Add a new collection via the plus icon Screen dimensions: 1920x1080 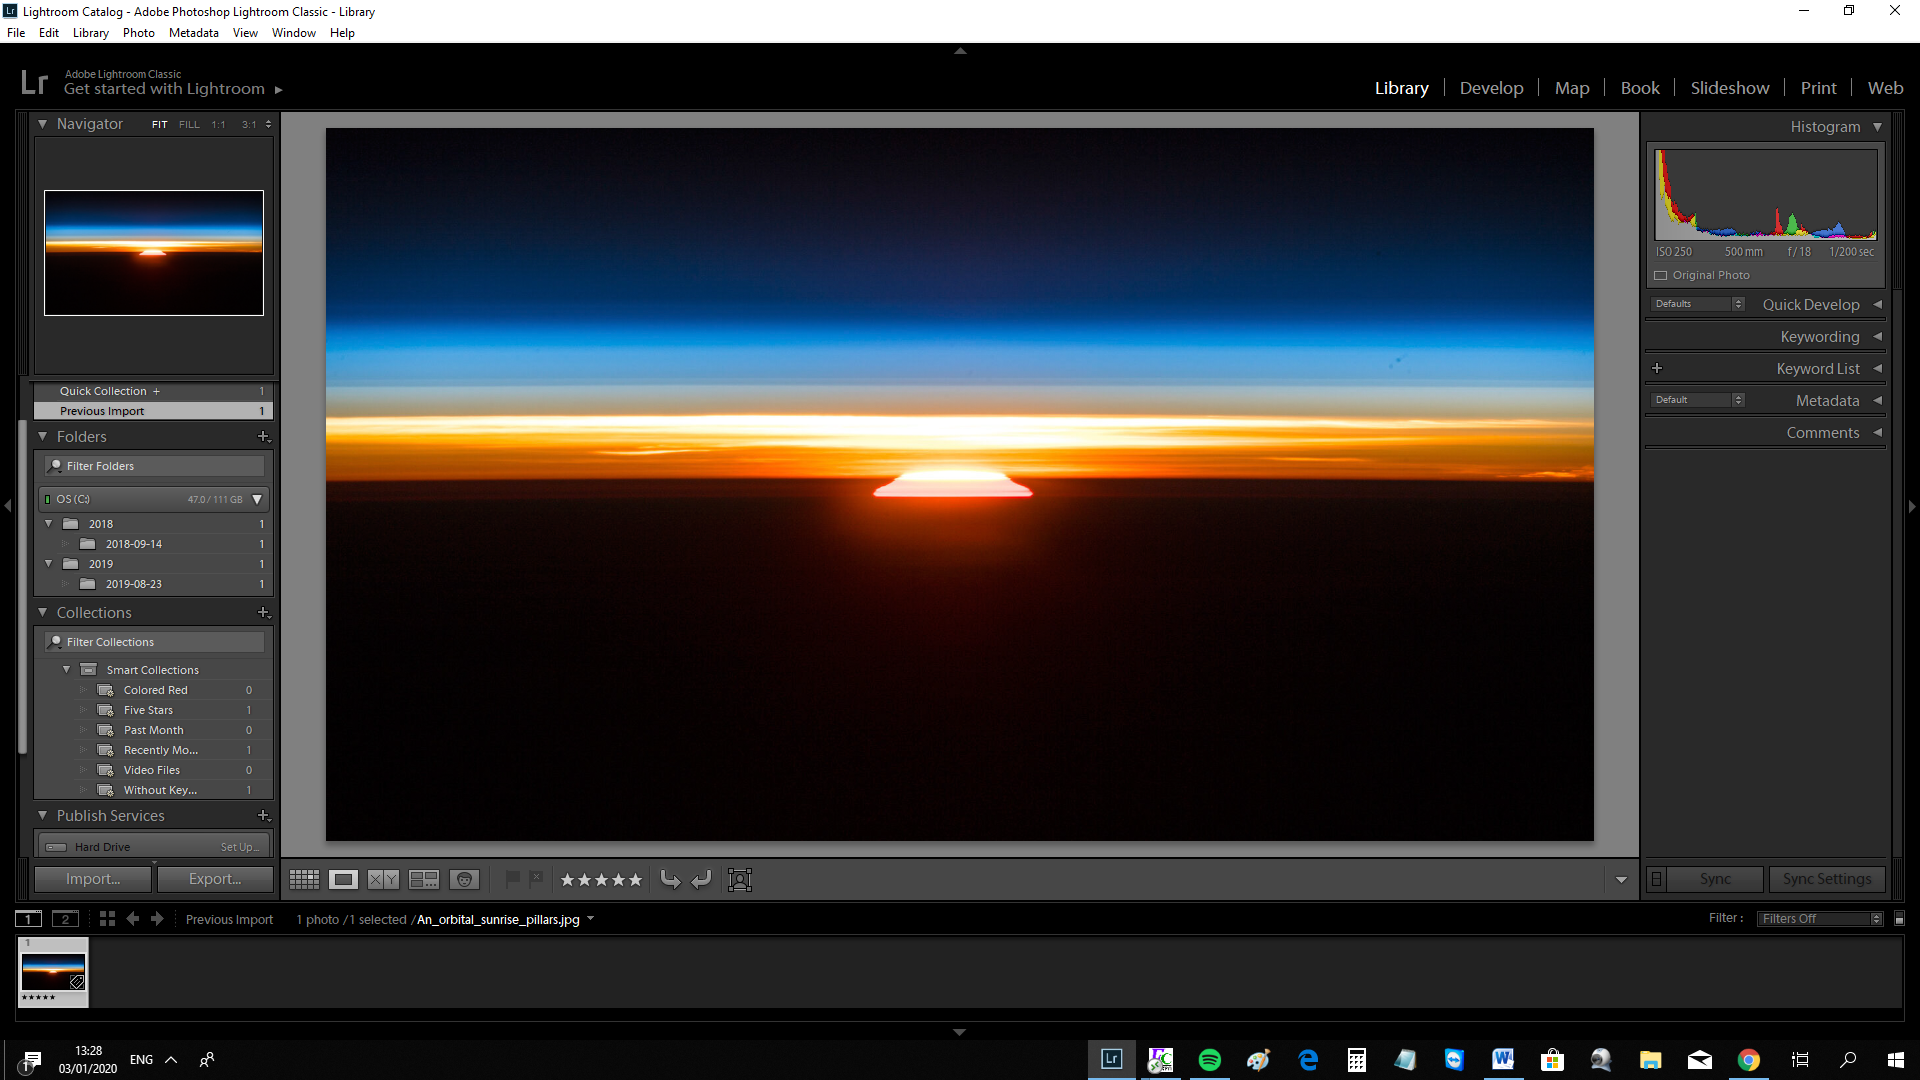click(x=263, y=612)
